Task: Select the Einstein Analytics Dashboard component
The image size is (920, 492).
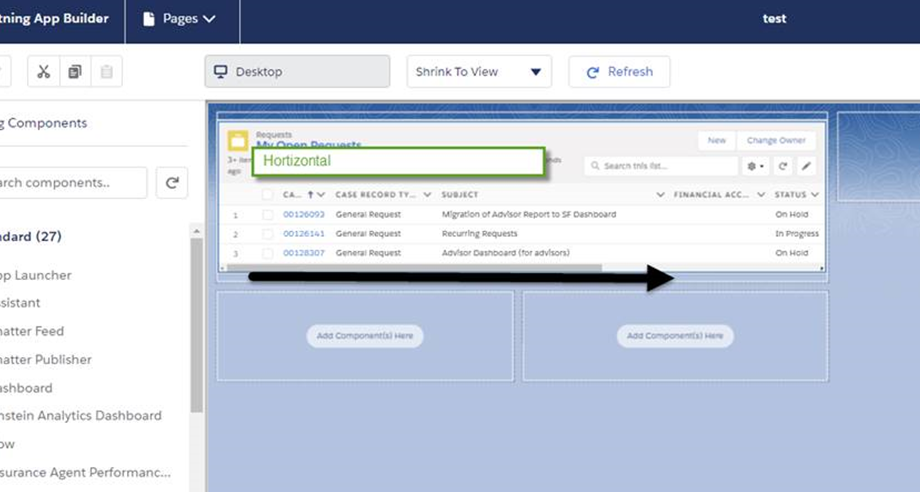Action: (80, 416)
